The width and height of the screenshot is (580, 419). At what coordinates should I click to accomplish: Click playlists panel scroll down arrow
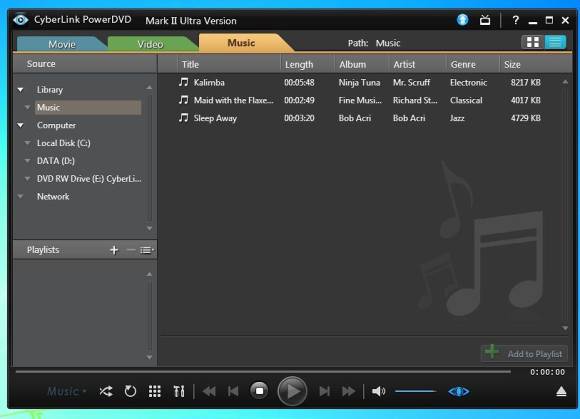149,357
